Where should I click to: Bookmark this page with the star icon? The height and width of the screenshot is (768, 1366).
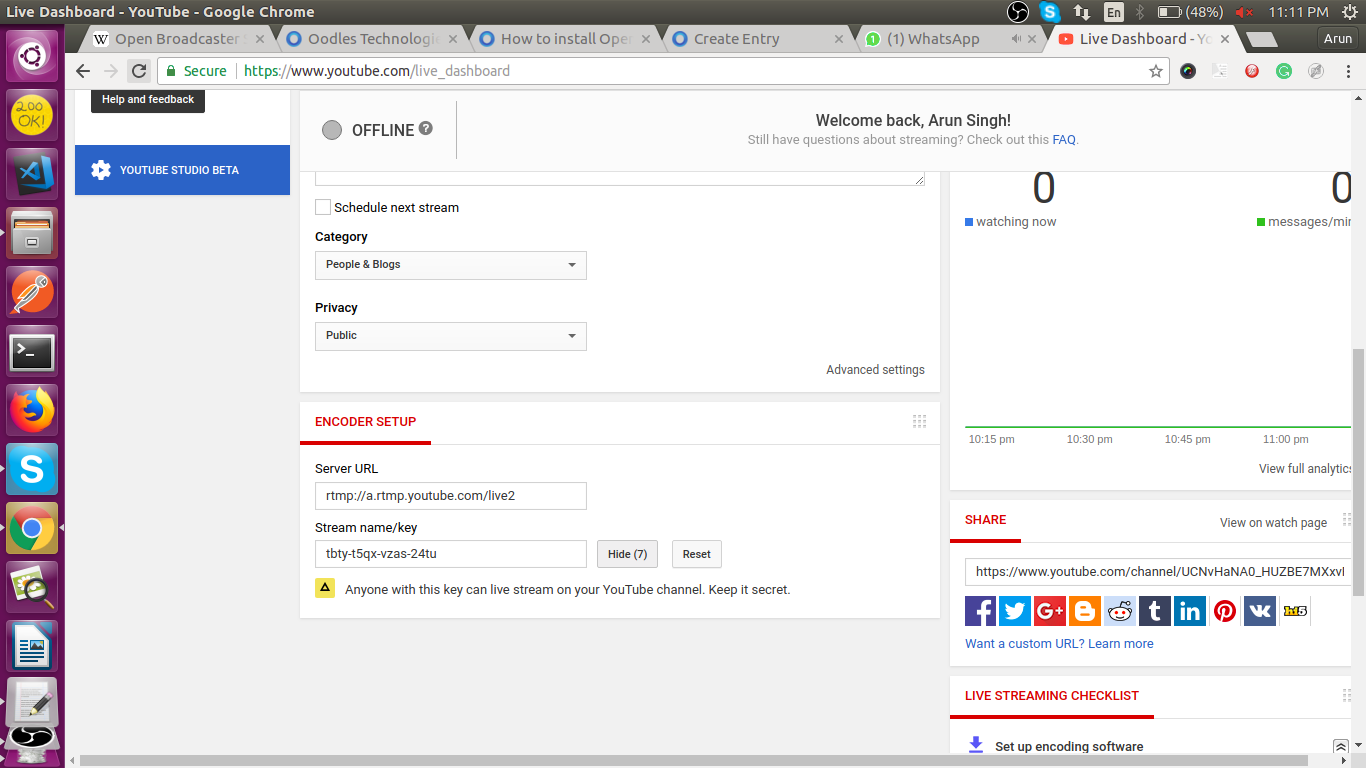[1156, 71]
